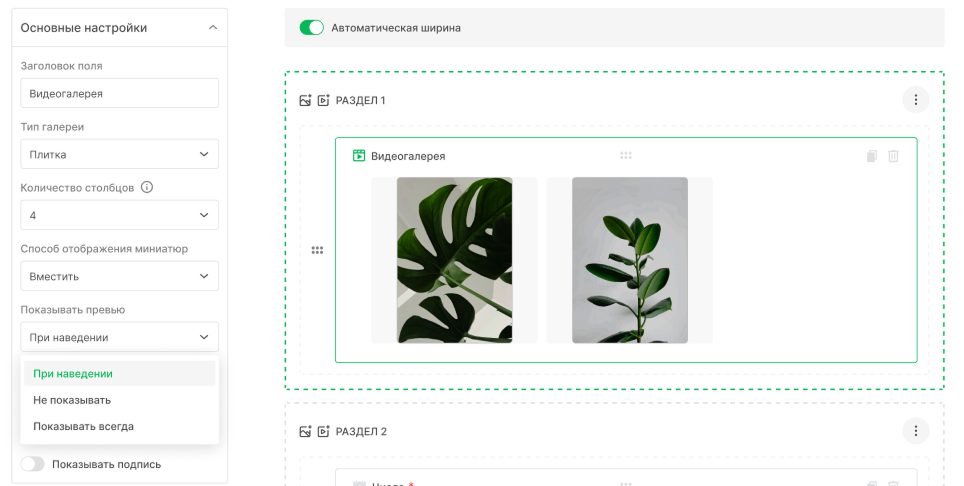Click the Видеогалерея field type icon
The image size is (964, 486).
point(358,155)
